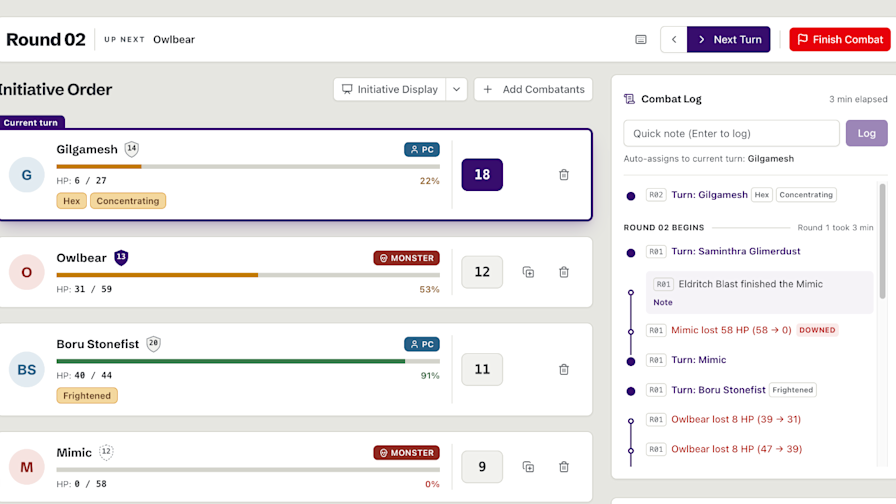This screenshot has width=896, height=504.
Task: Click the Combat Log scrollbar
Action: click(x=882, y=240)
